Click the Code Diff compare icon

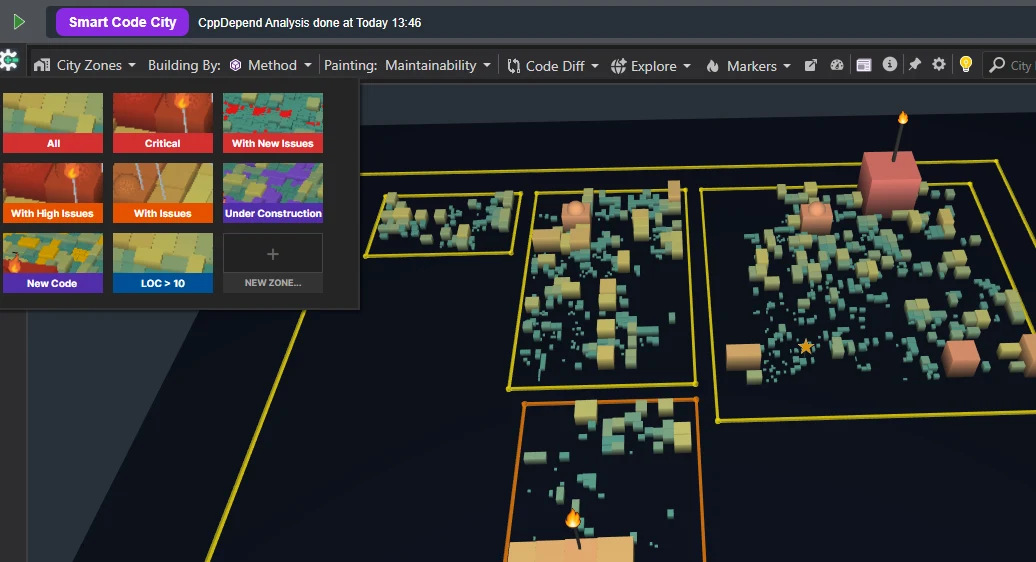coord(513,66)
